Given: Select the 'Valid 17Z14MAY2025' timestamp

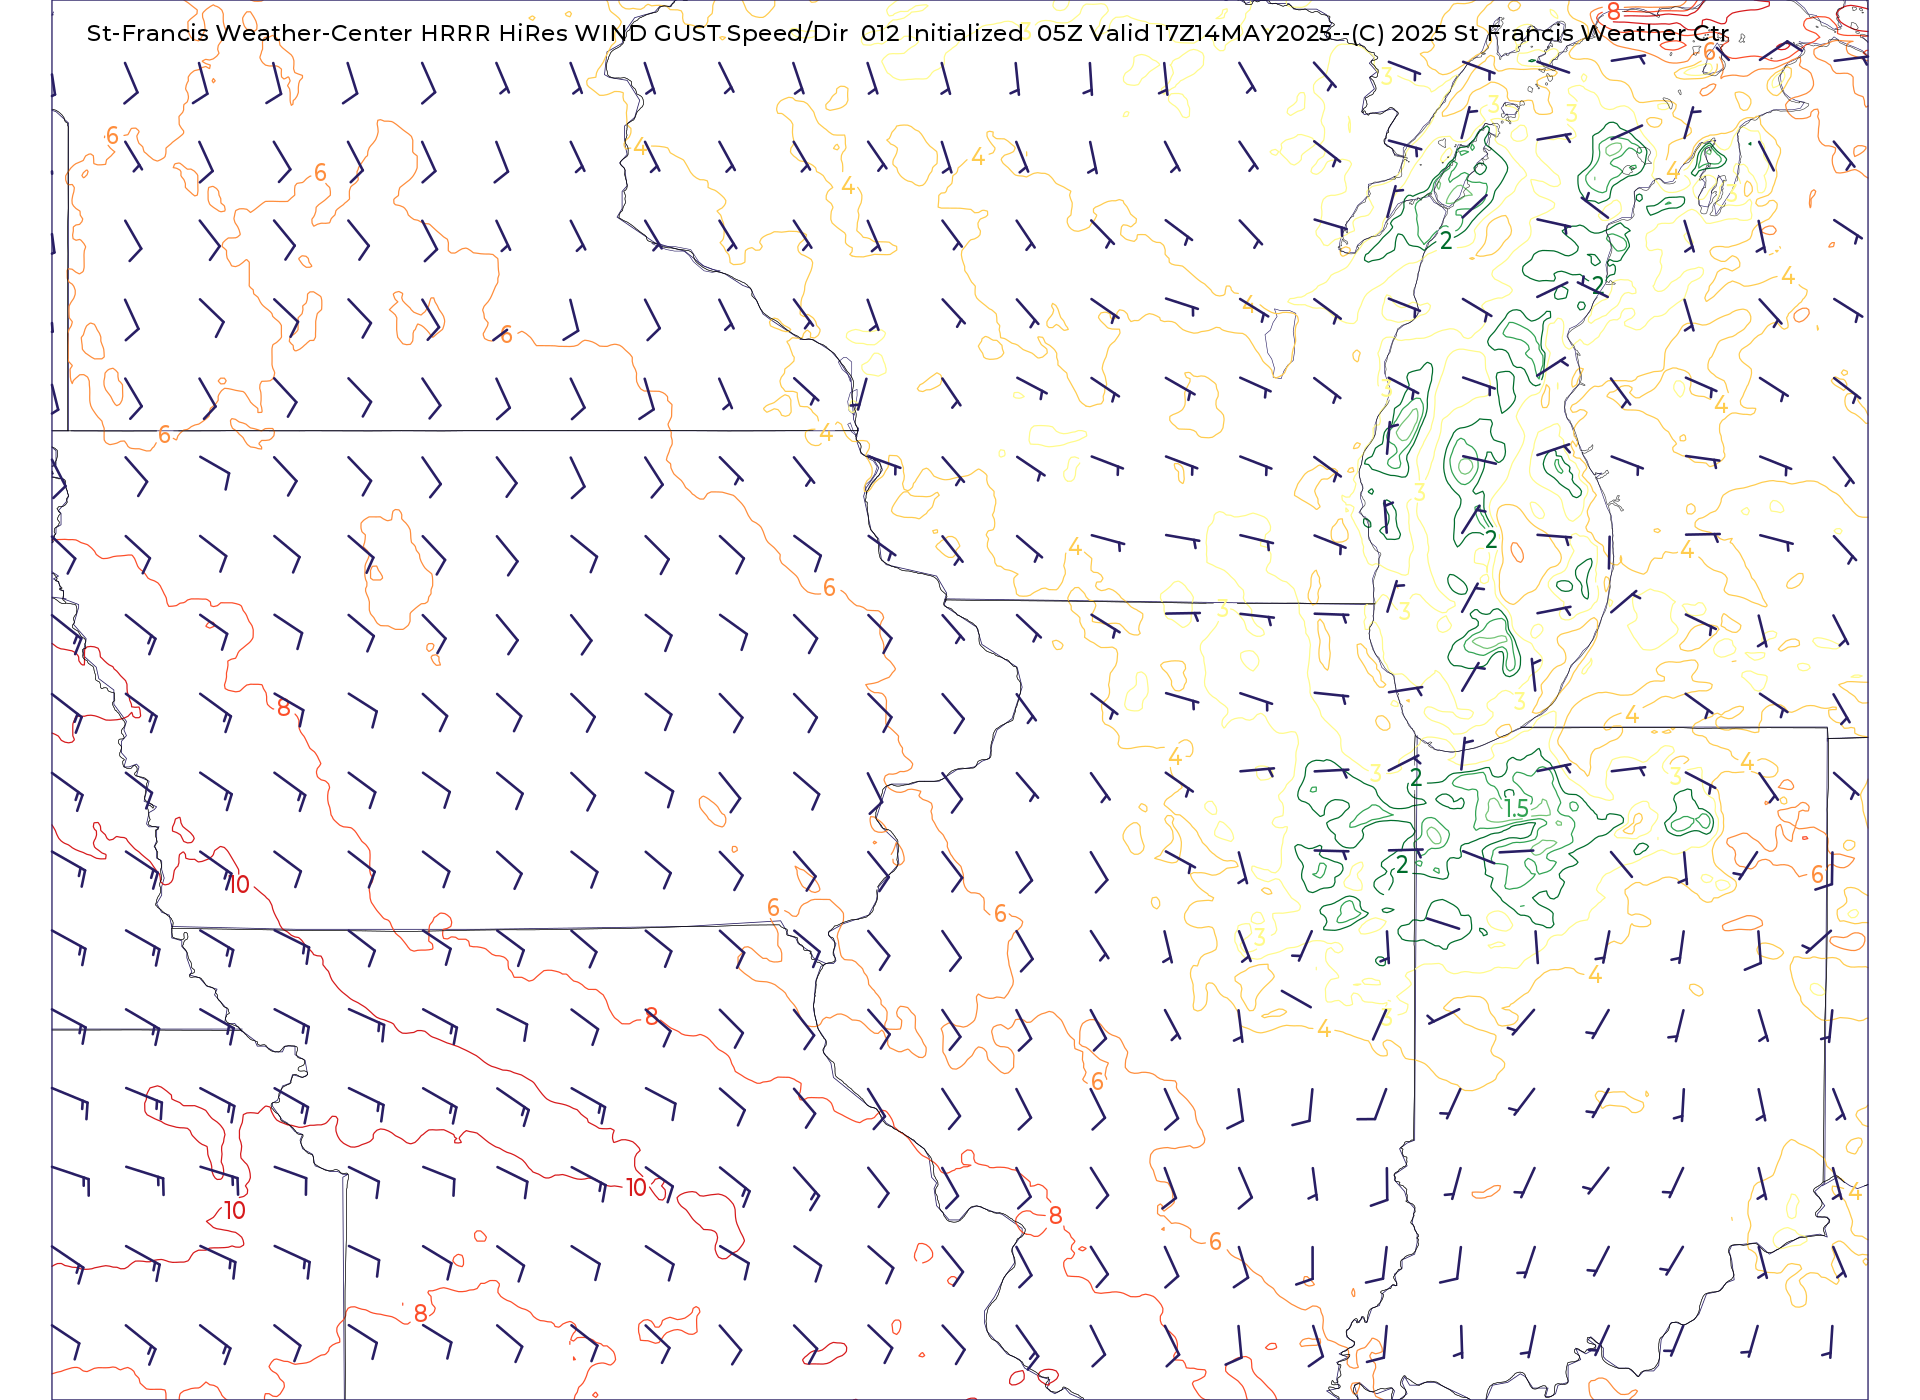Looking at the screenshot, I should (x=1210, y=33).
